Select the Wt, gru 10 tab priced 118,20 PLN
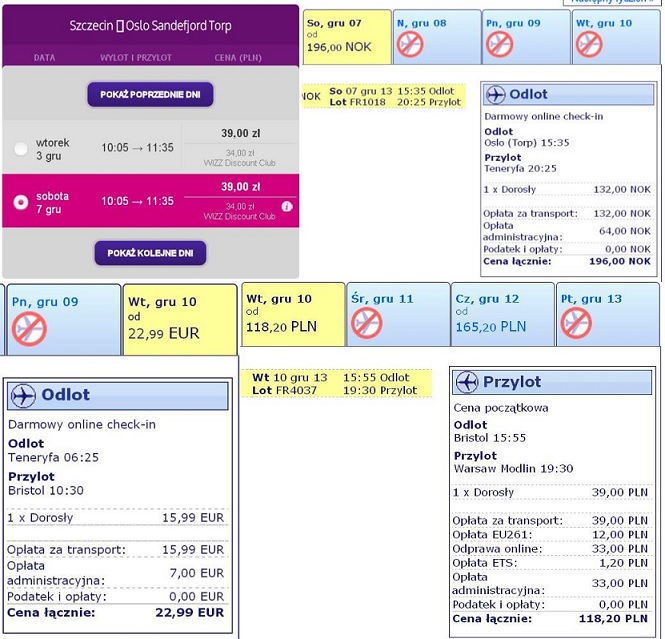 click(x=293, y=314)
